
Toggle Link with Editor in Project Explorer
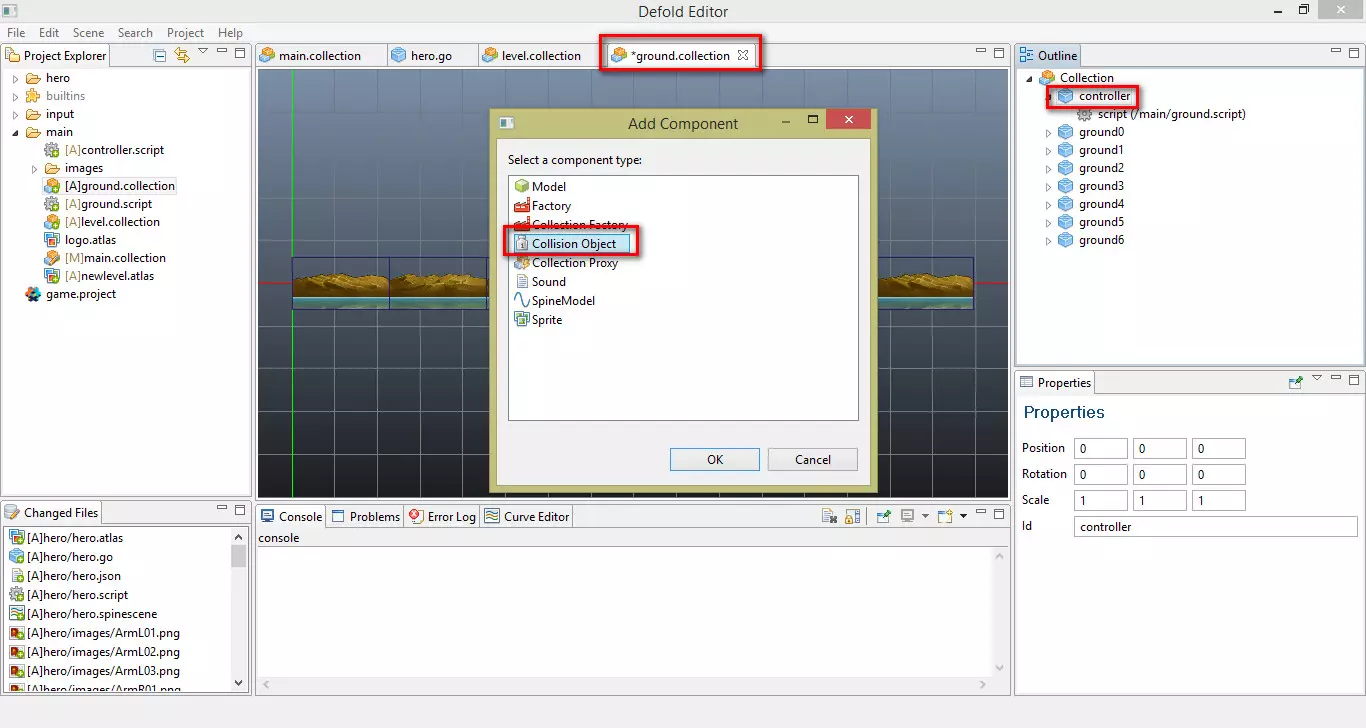(x=181, y=55)
